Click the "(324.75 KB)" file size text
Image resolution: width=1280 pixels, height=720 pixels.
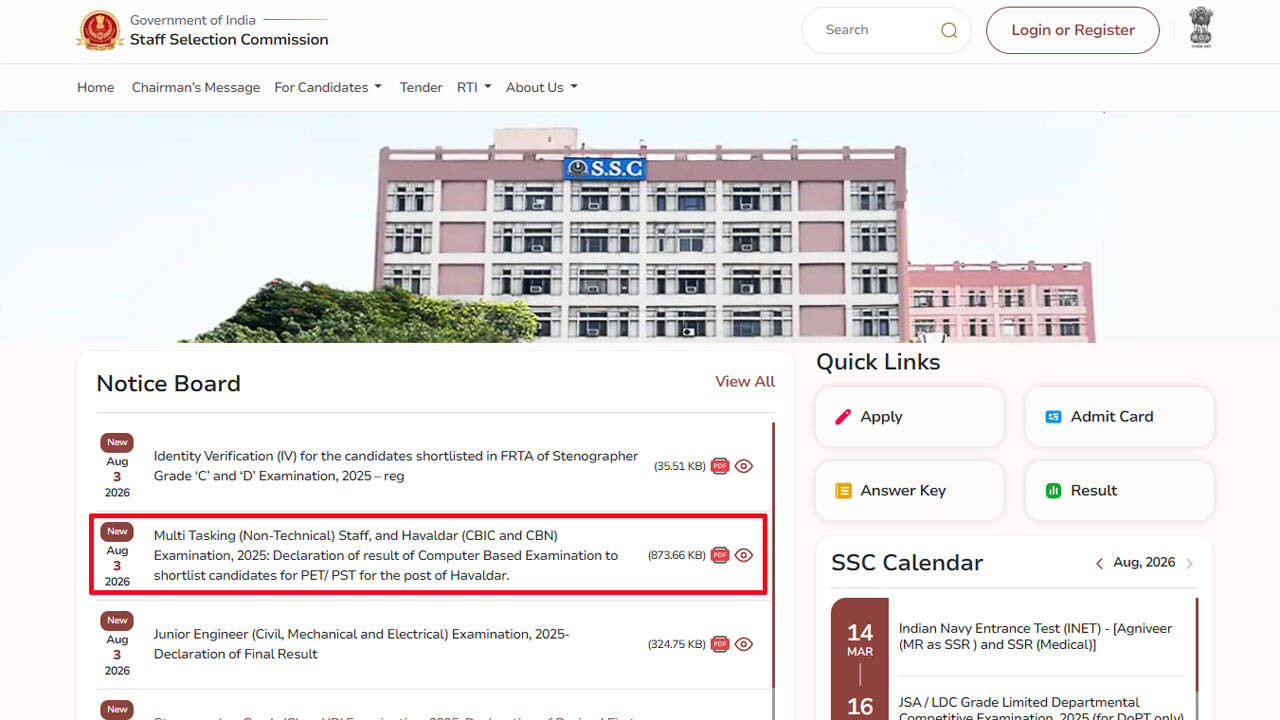[677, 644]
